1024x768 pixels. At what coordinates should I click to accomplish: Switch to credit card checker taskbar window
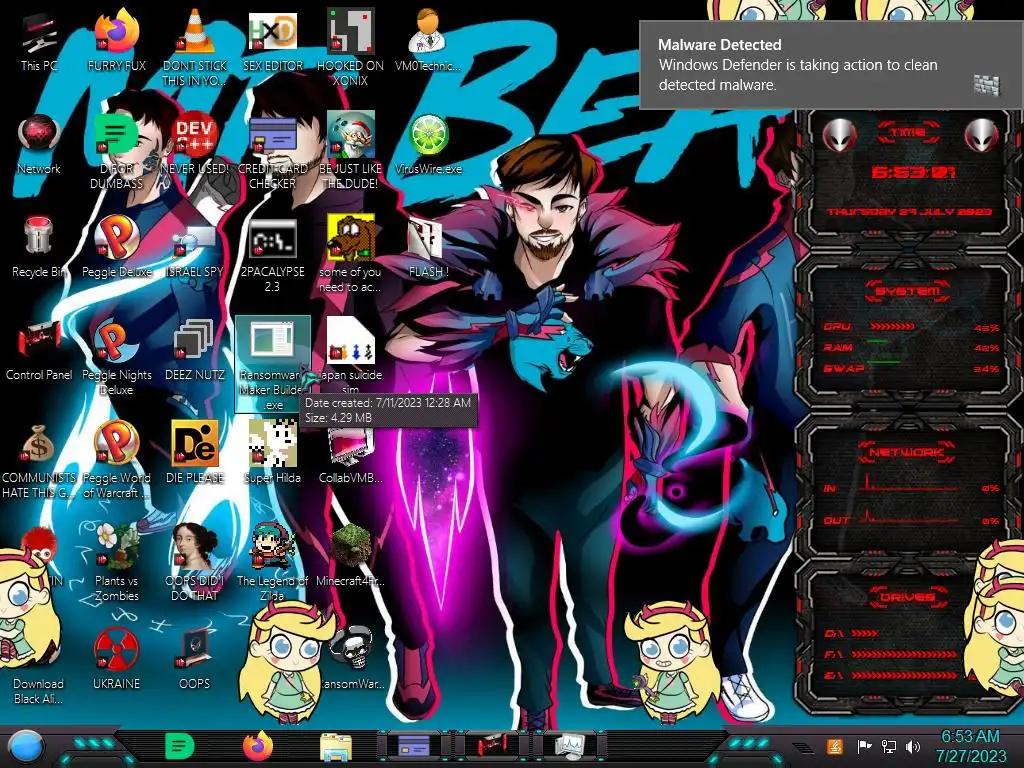click(414, 746)
